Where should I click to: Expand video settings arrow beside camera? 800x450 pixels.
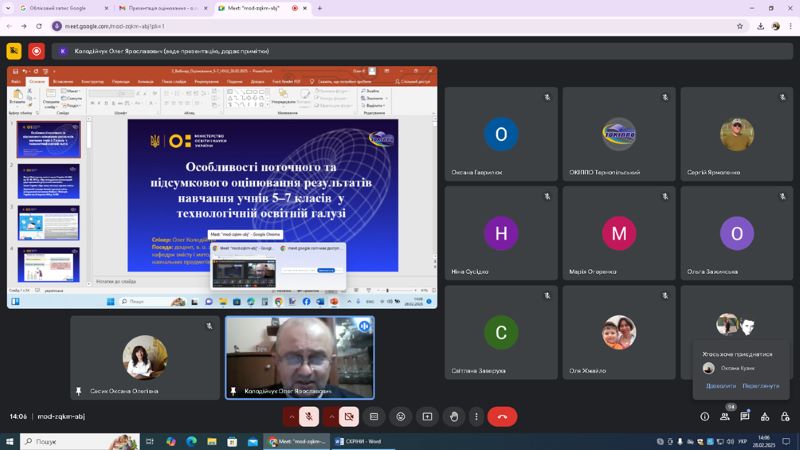[x=331, y=417]
